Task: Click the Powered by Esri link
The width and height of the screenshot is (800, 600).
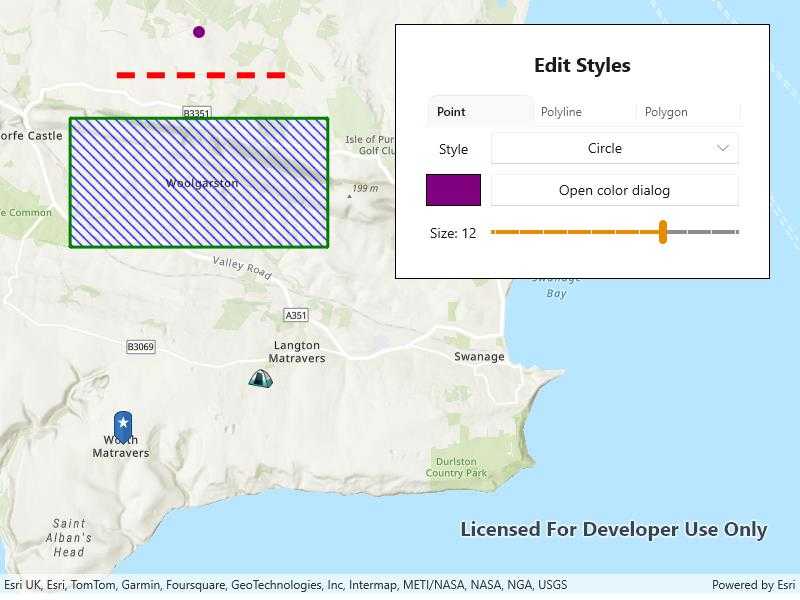Action: [x=753, y=585]
